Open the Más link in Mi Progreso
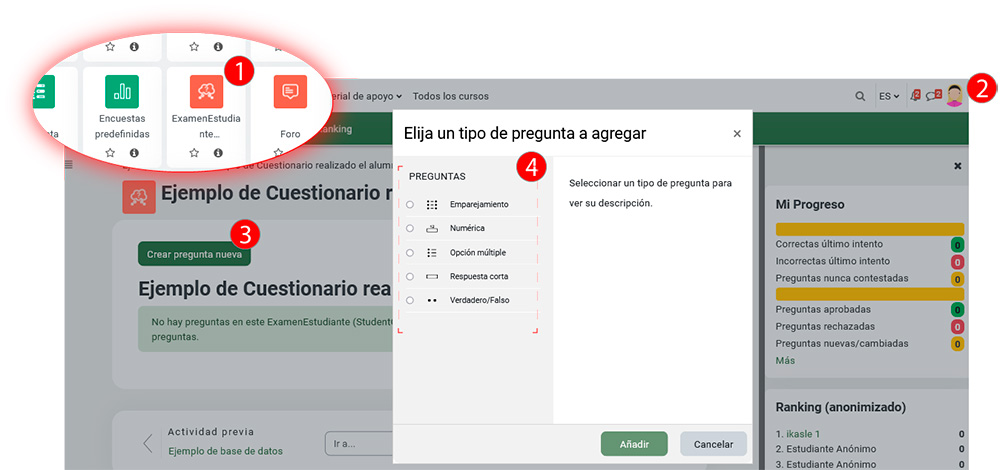Screen dimensions: 1000x470 pyautogui.click(x=785, y=360)
